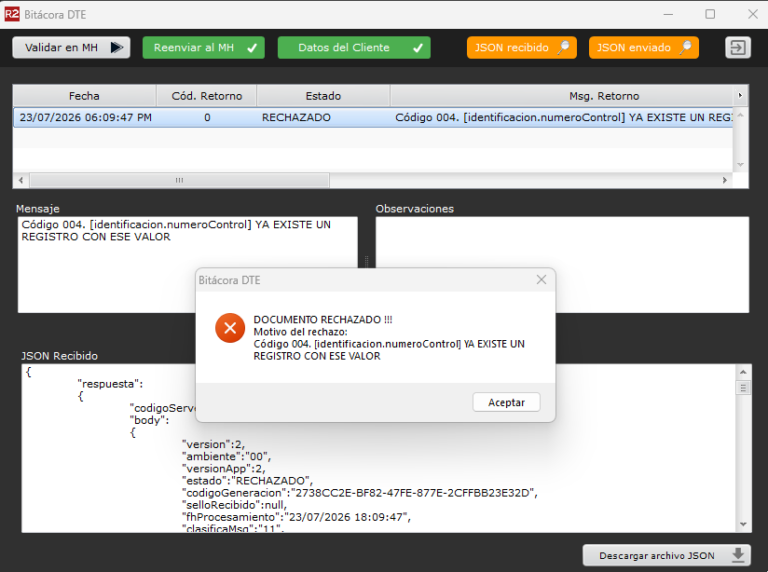This screenshot has height=572, width=768.
Task: Click inside the Observaciones text box
Action: [x=562, y=264]
